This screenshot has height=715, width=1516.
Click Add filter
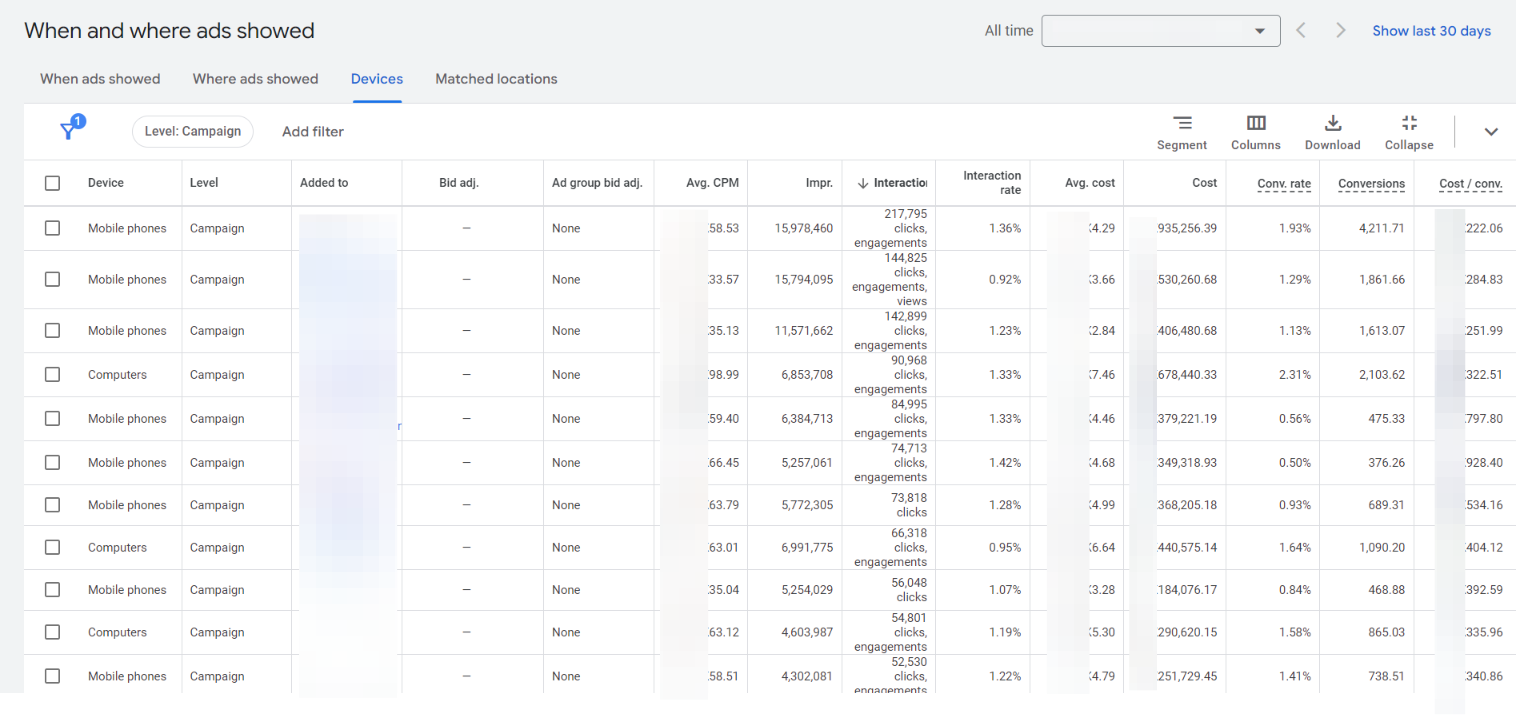click(313, 131)
